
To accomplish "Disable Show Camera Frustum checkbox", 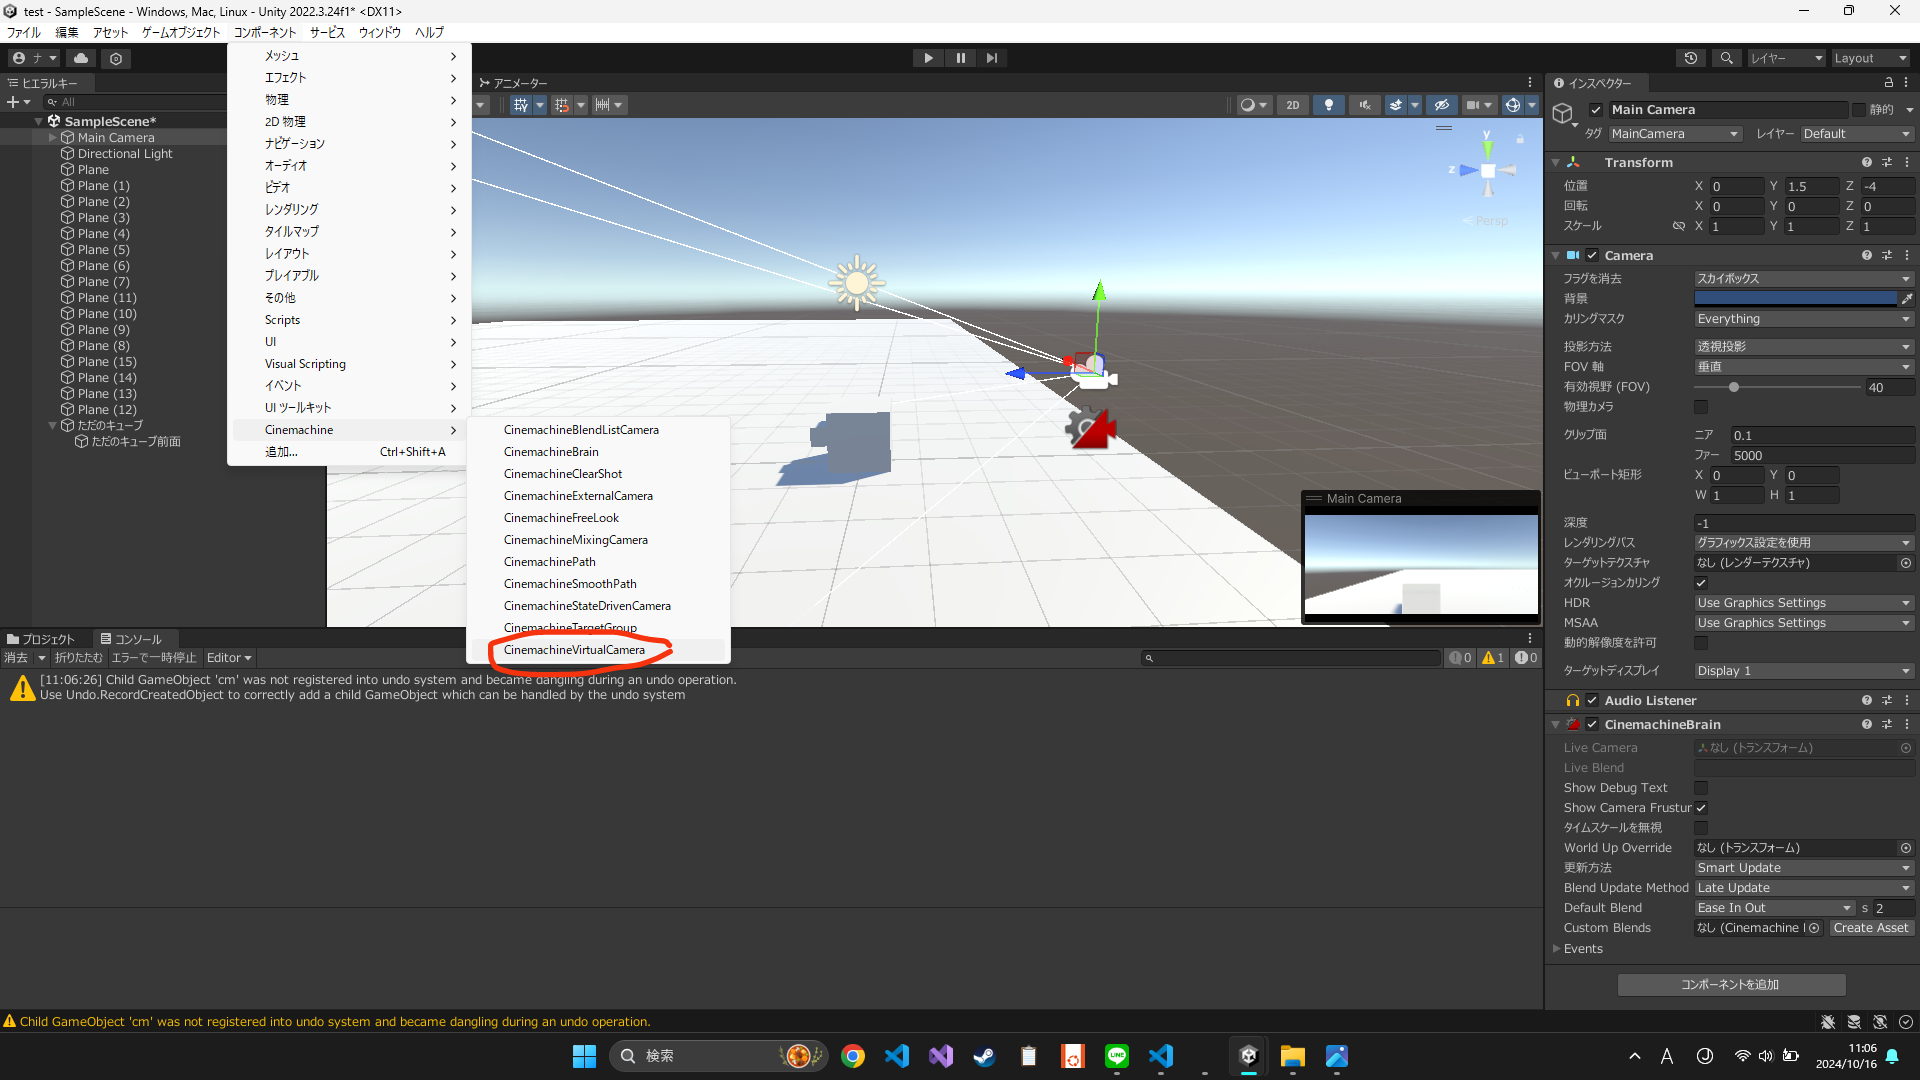I will click(1701, 808).
